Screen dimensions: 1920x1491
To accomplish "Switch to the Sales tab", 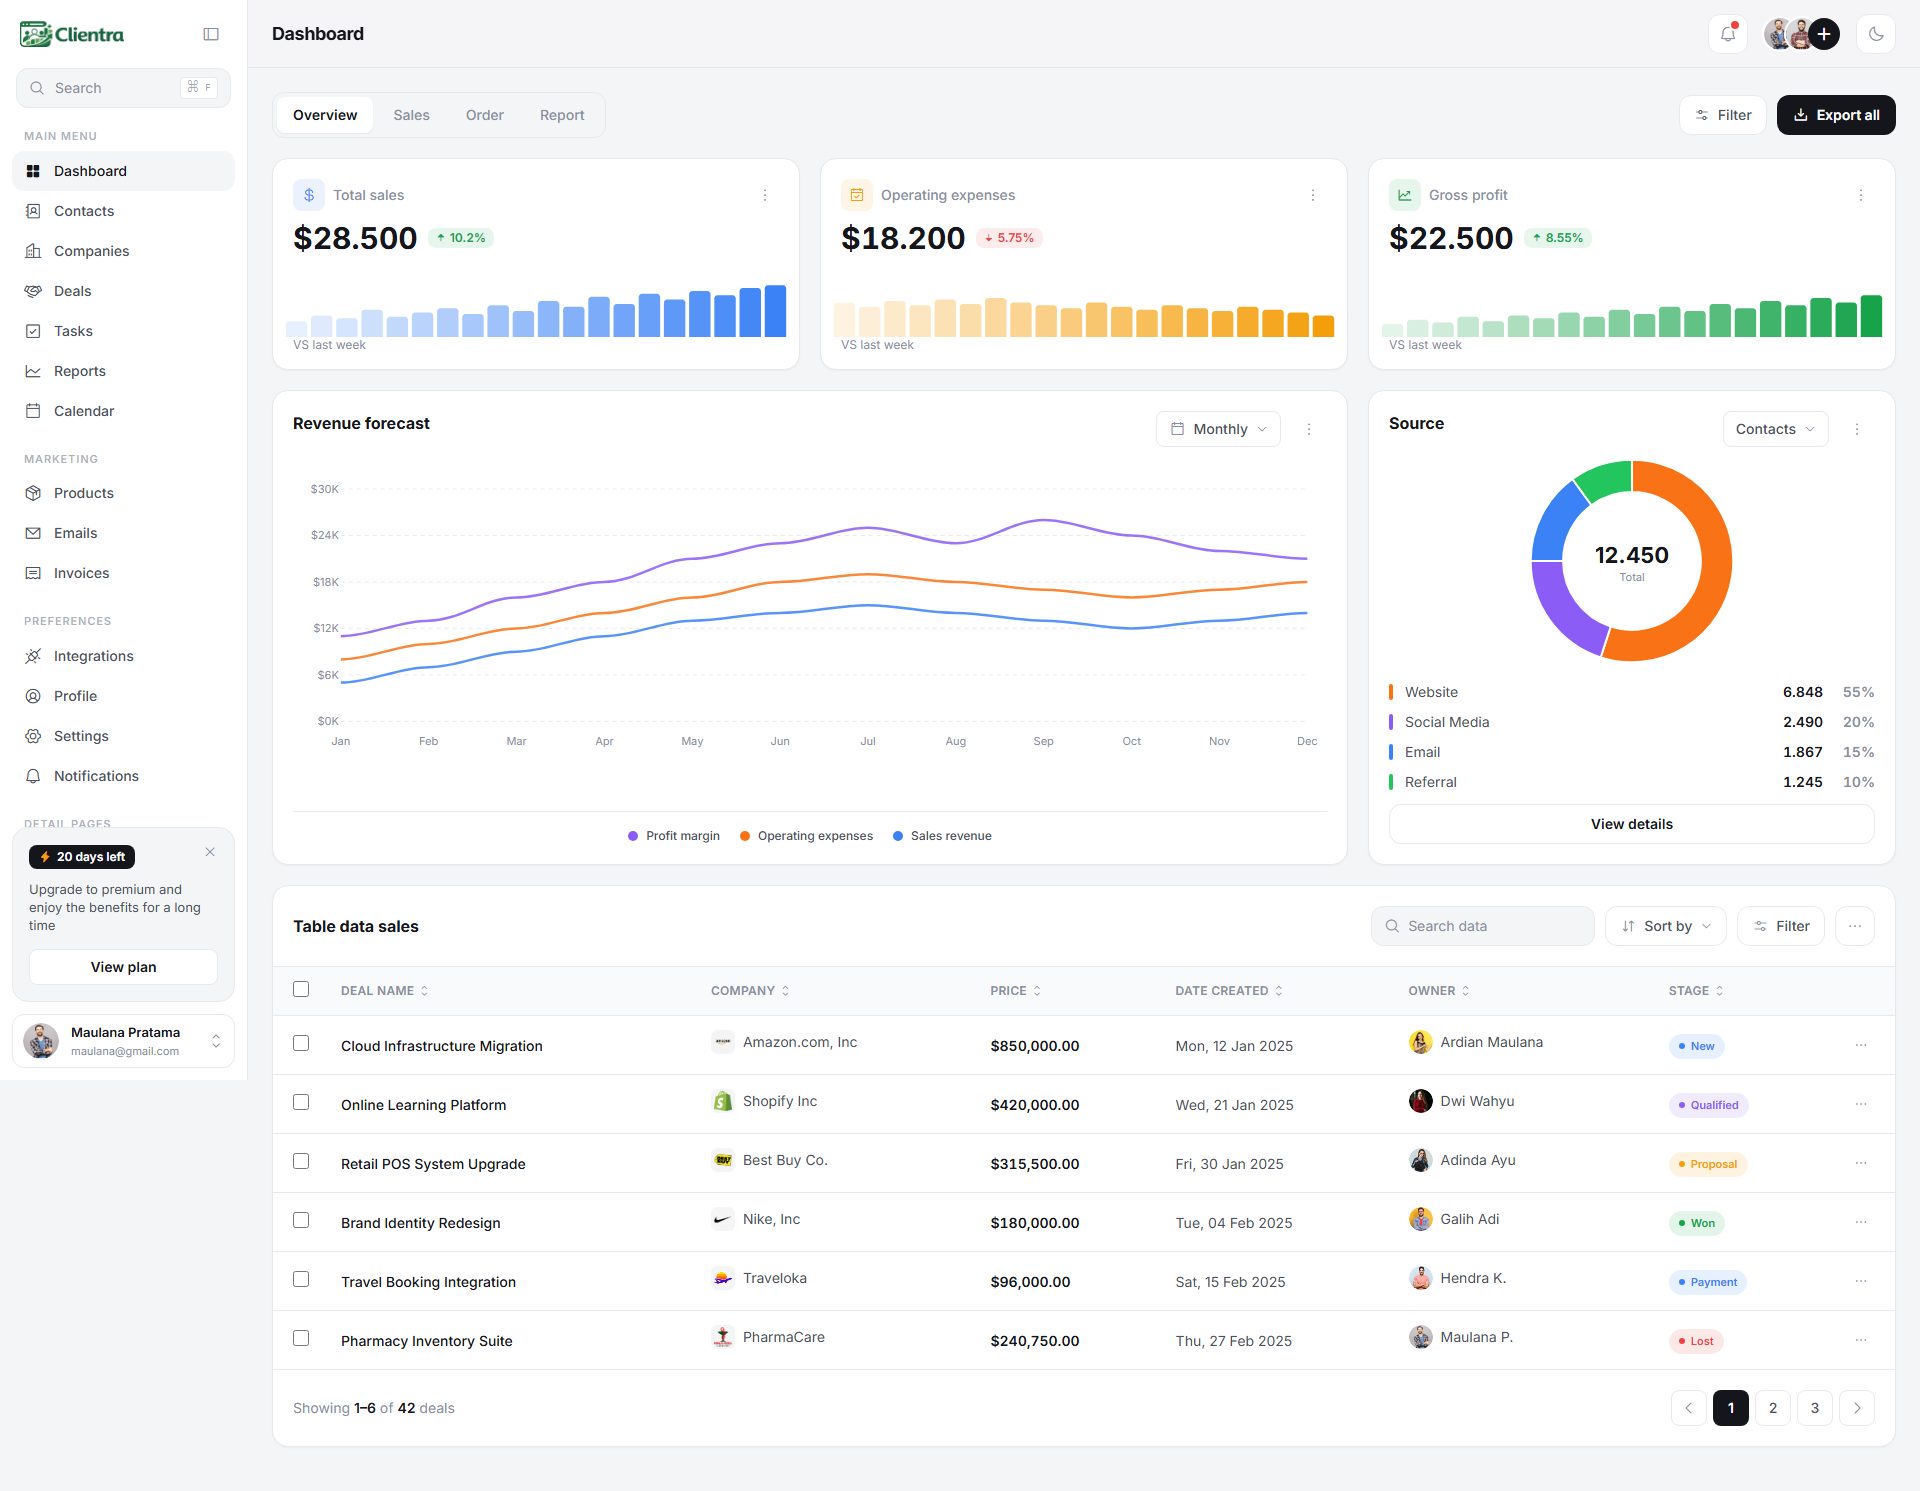I will point(411,115).
